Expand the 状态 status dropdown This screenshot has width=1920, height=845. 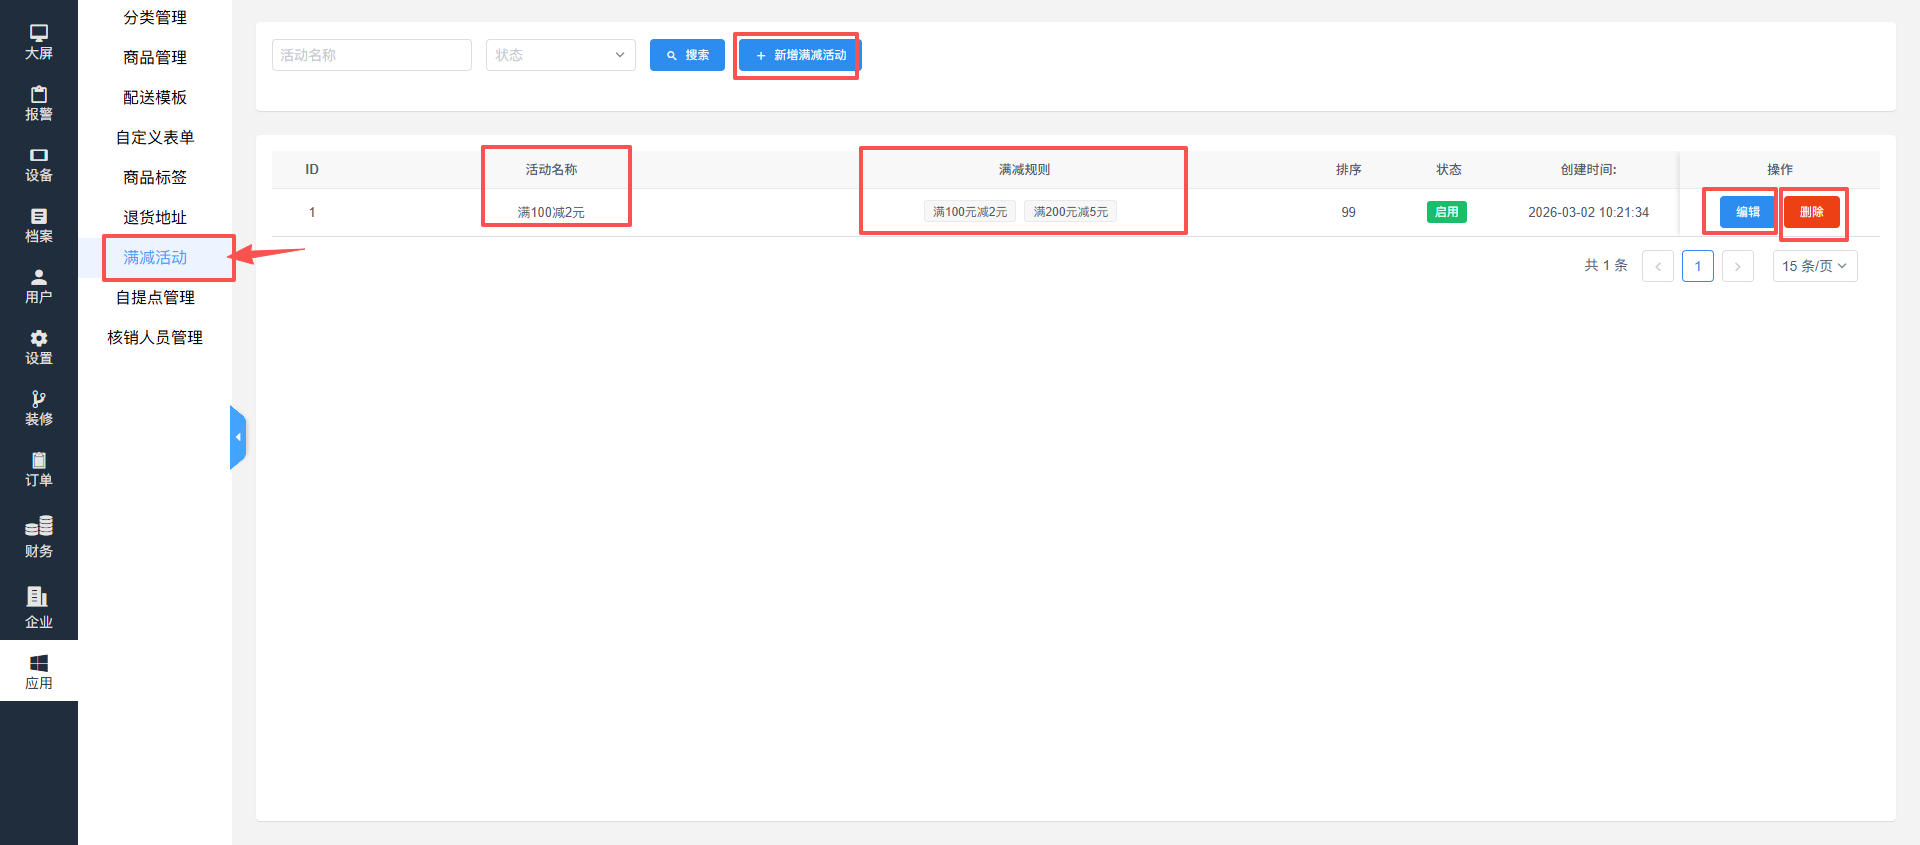(561, 55)
